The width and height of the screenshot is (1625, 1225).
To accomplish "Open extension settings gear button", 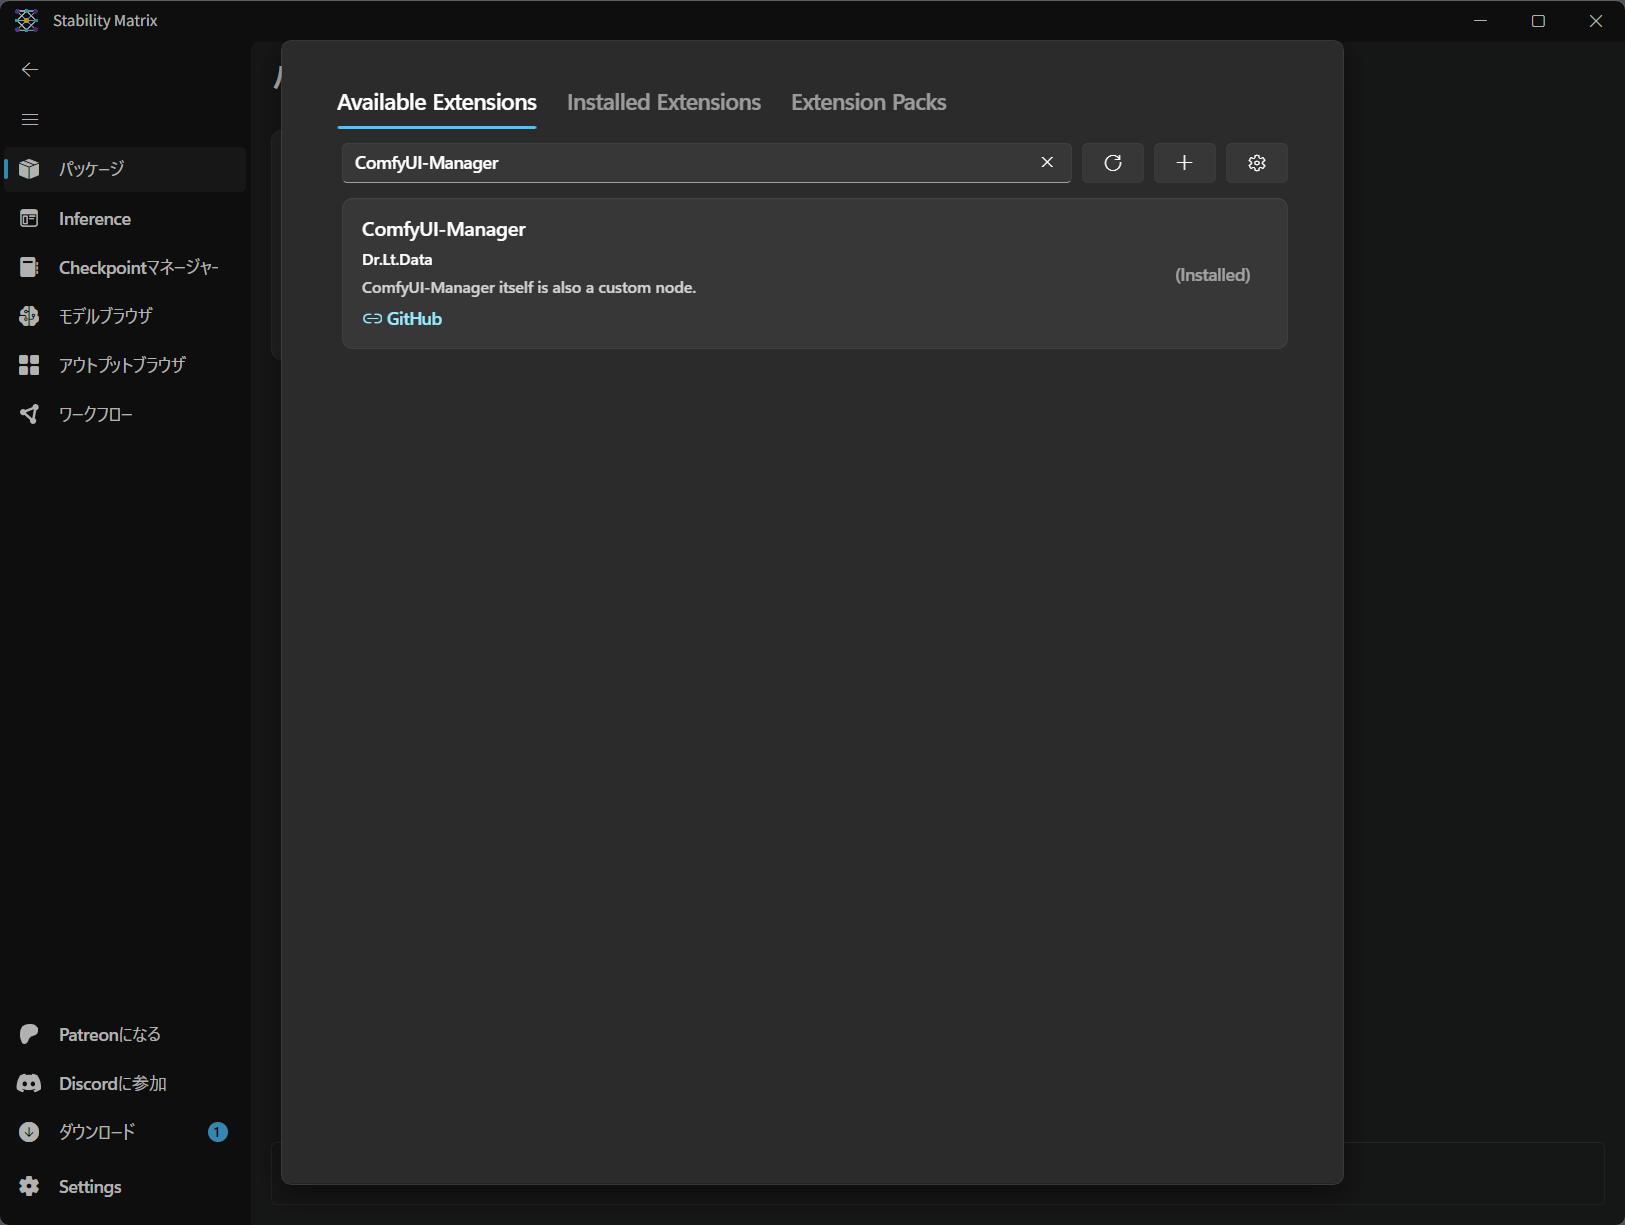I will click(1256, 163).
